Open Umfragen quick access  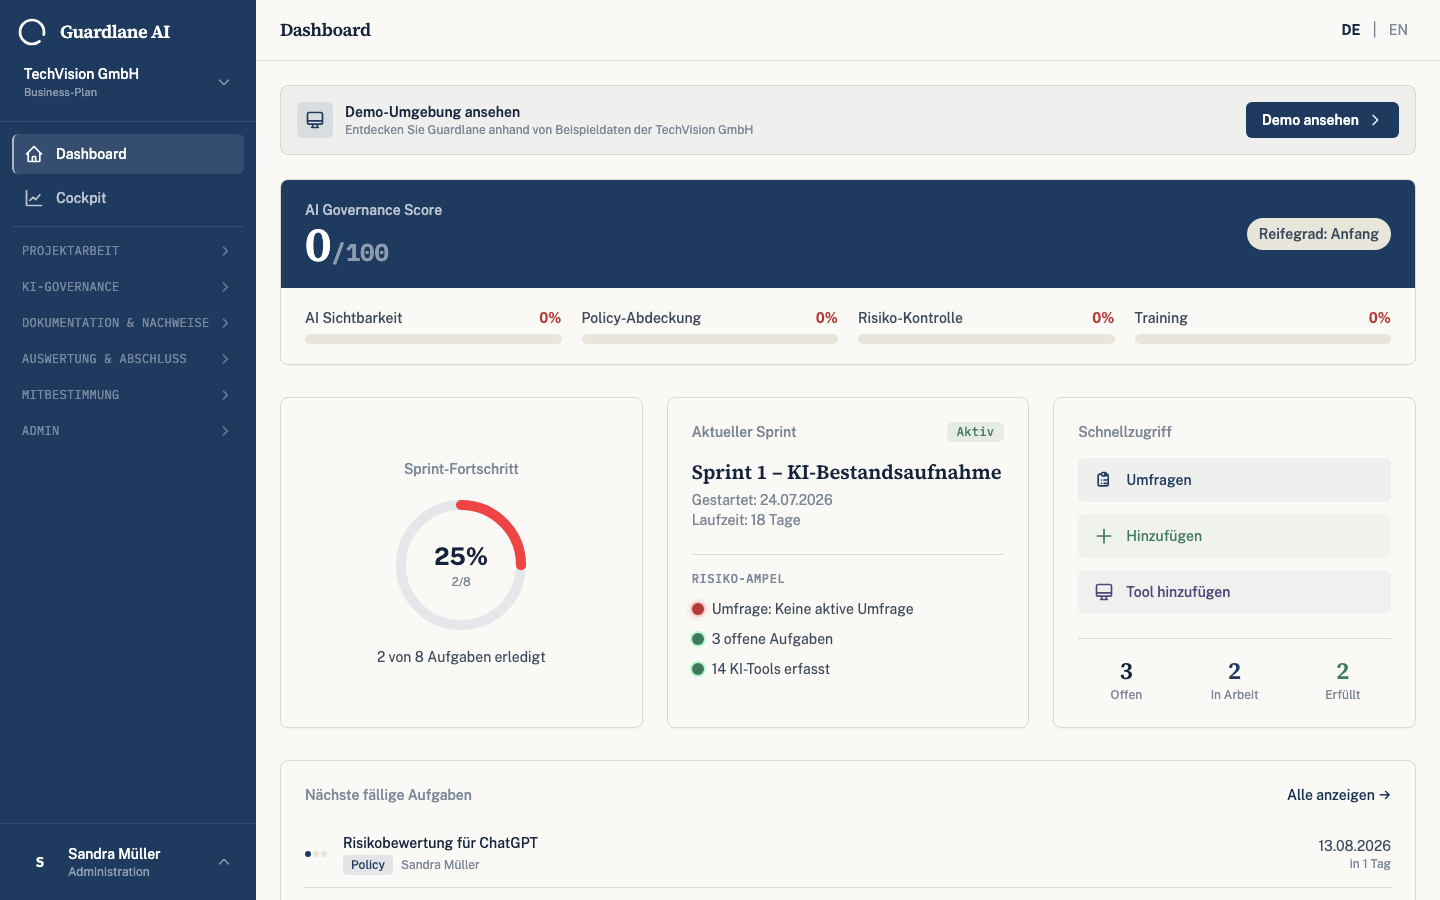[x=1234, y=480]
